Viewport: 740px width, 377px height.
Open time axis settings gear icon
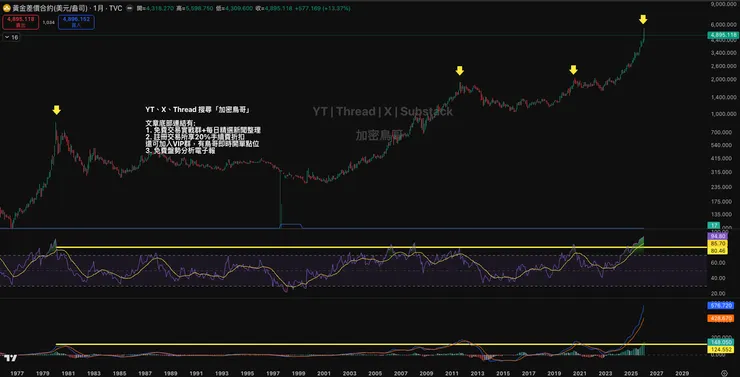[724, 372]
